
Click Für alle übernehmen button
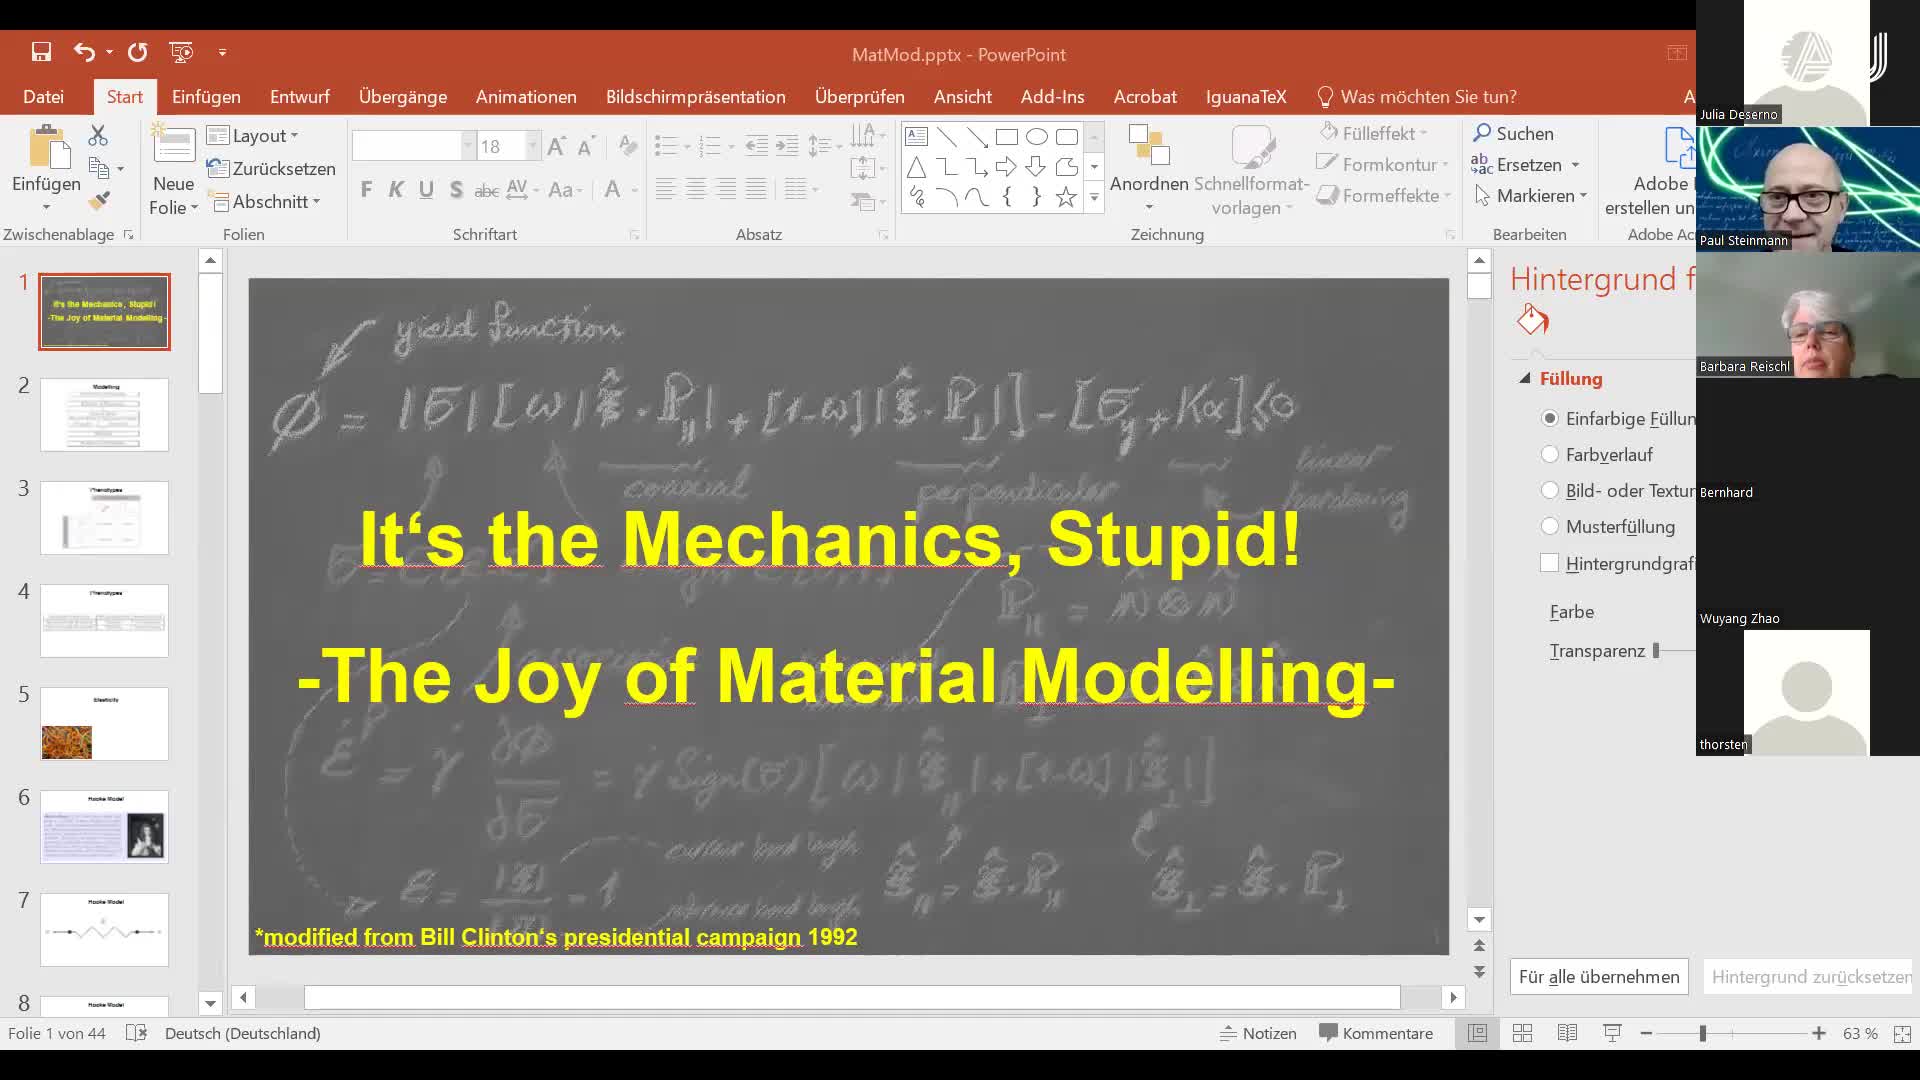click(1598, 976)
